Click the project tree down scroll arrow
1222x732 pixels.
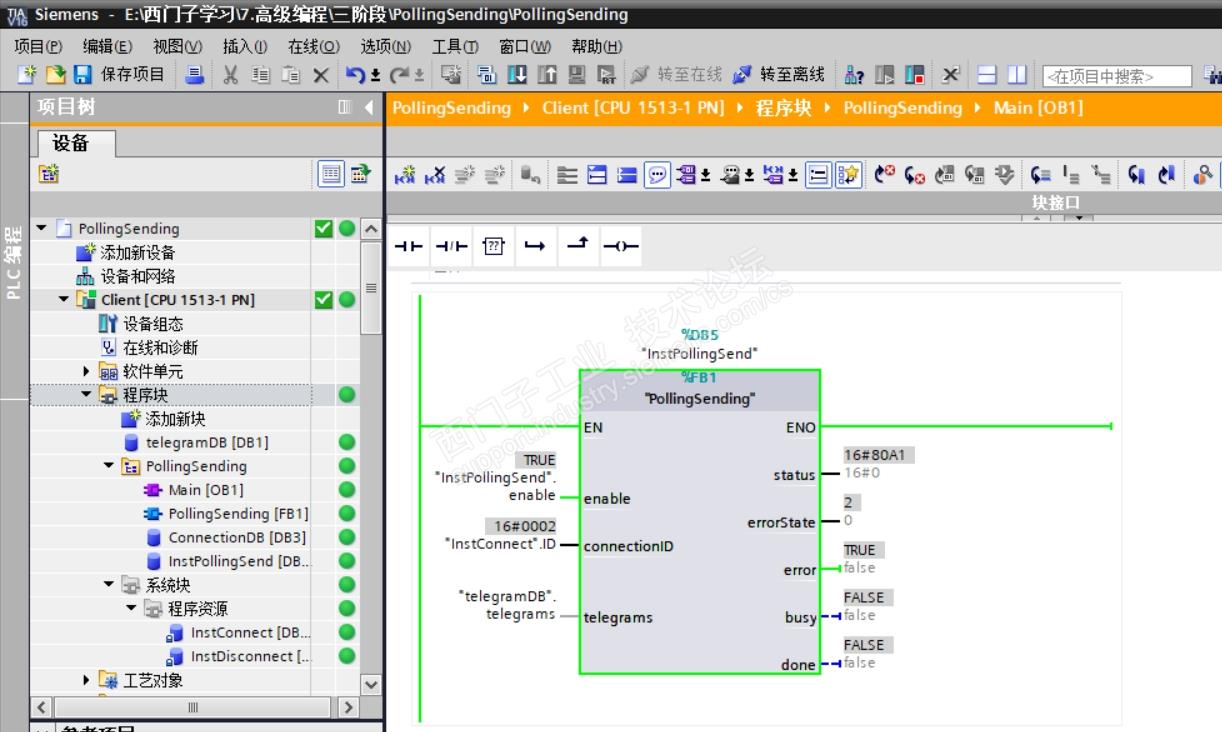[x=371, y=685]
